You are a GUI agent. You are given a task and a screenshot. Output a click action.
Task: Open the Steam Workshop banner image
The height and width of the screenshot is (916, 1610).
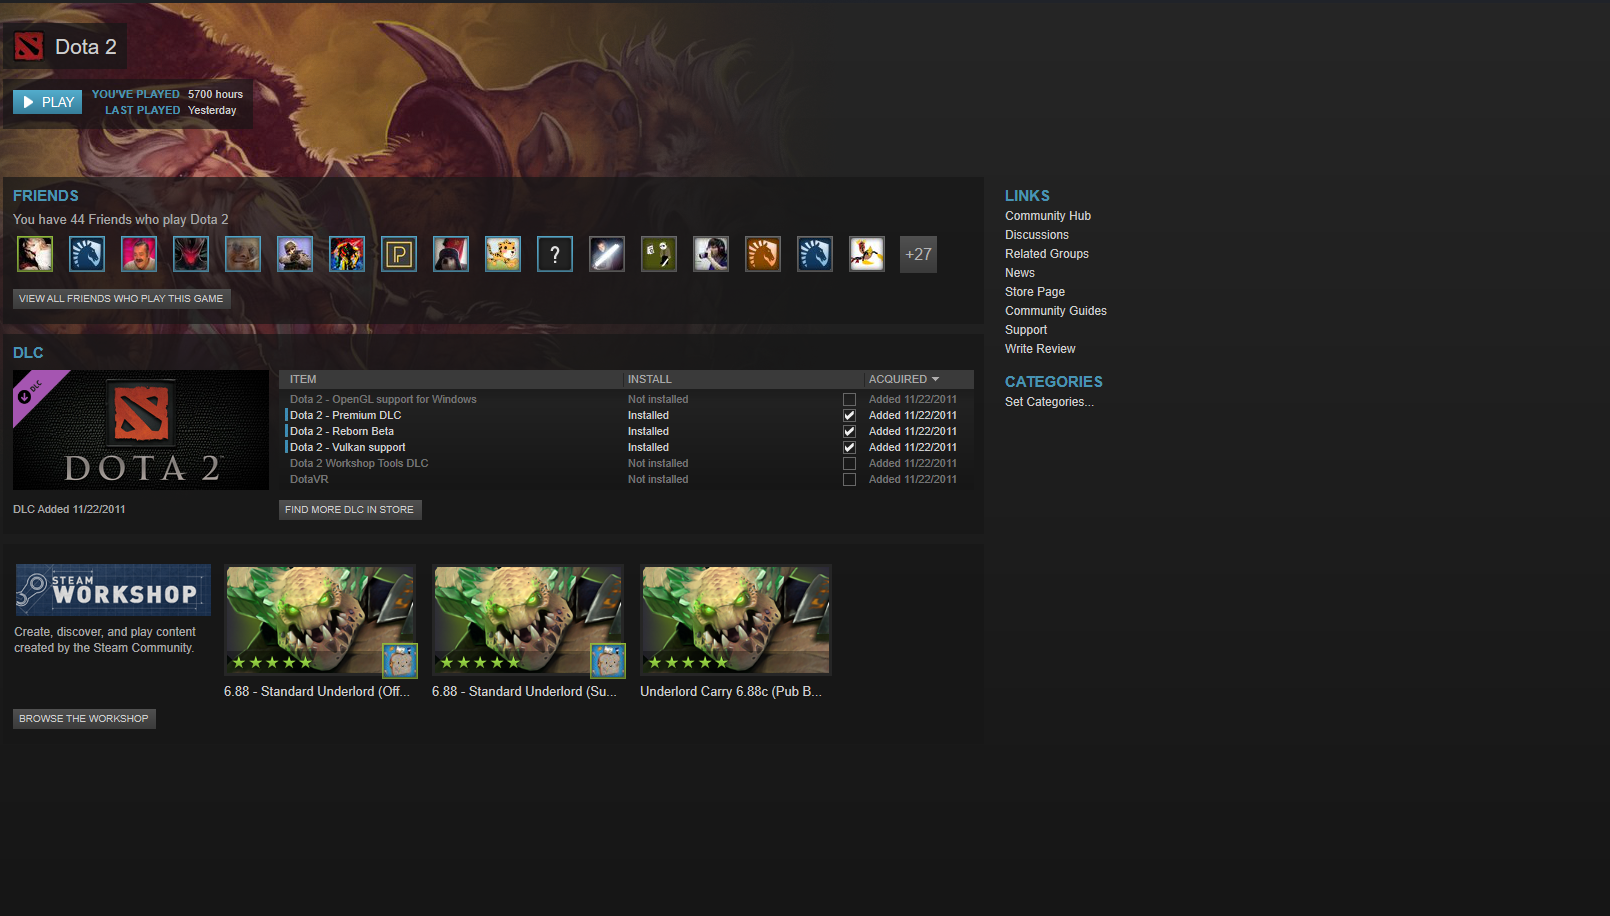[x=113, y=590]
